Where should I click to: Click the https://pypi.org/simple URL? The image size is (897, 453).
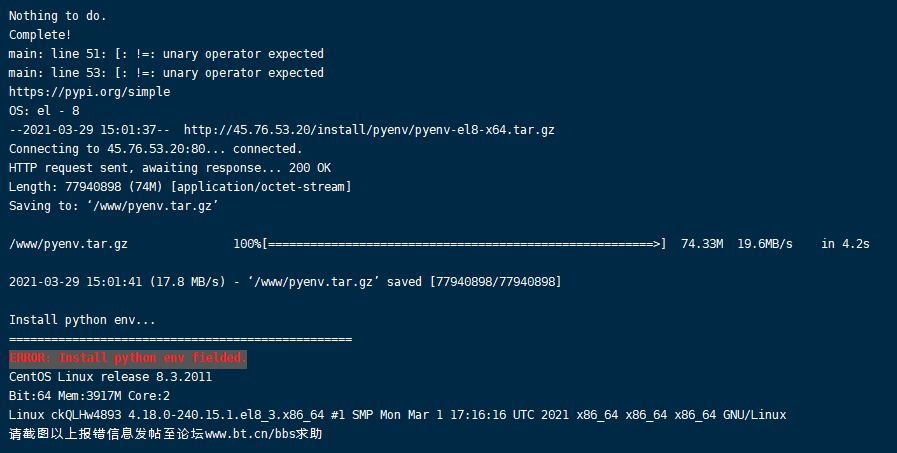pos(89,92)
